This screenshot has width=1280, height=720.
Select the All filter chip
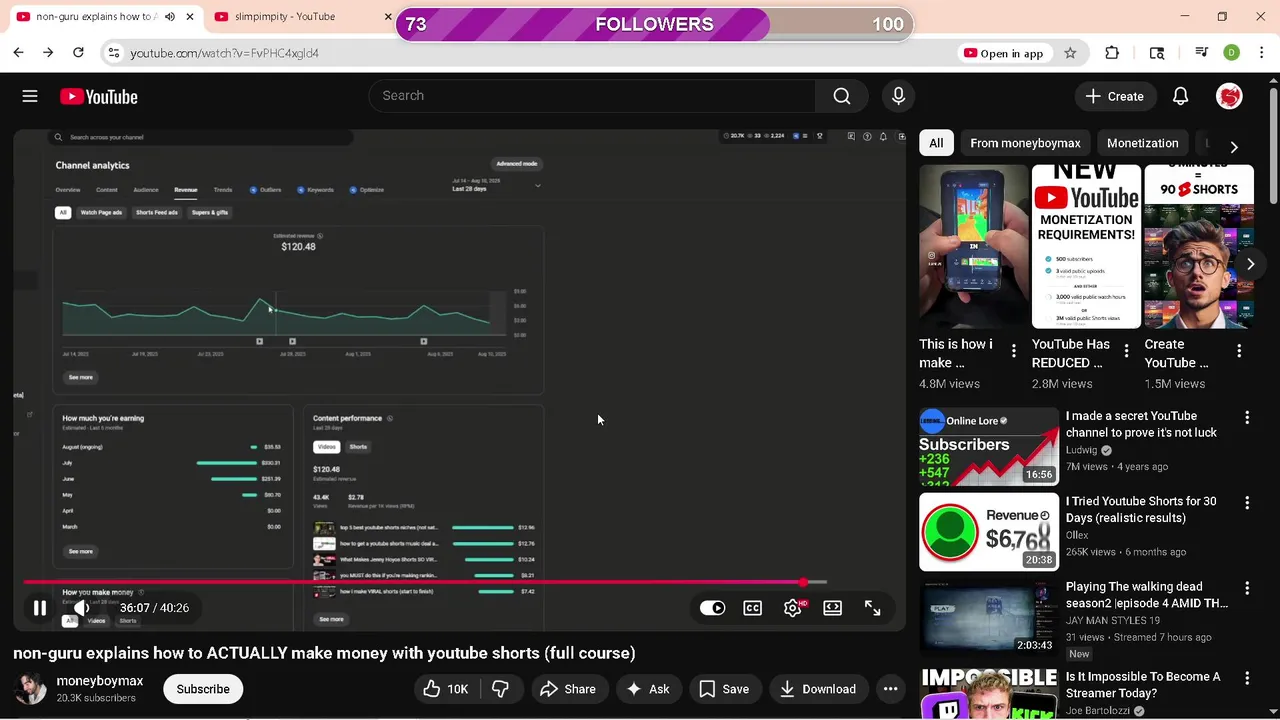[936, 143]
